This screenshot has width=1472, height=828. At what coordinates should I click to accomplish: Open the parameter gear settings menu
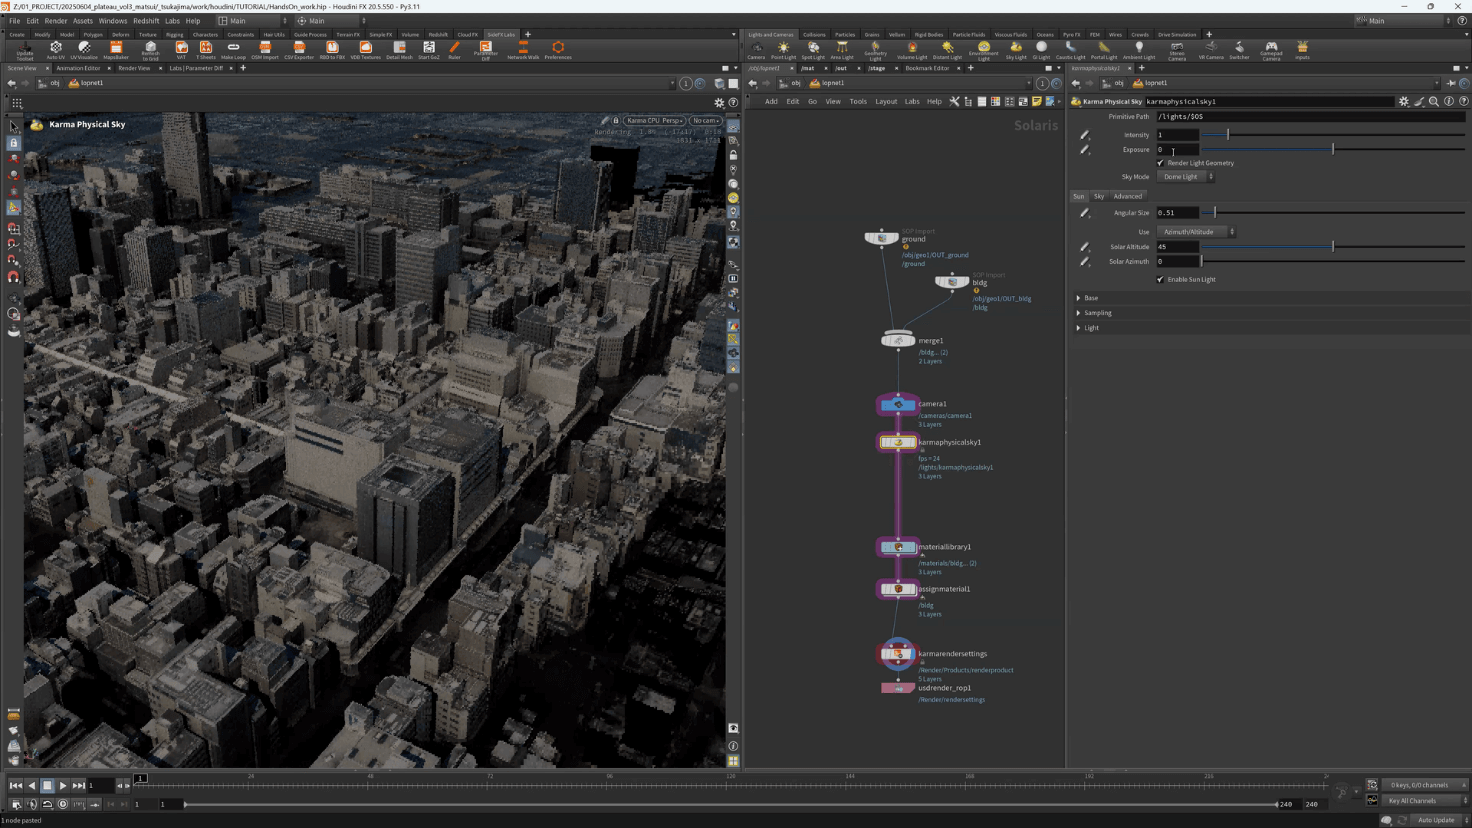1403,101
